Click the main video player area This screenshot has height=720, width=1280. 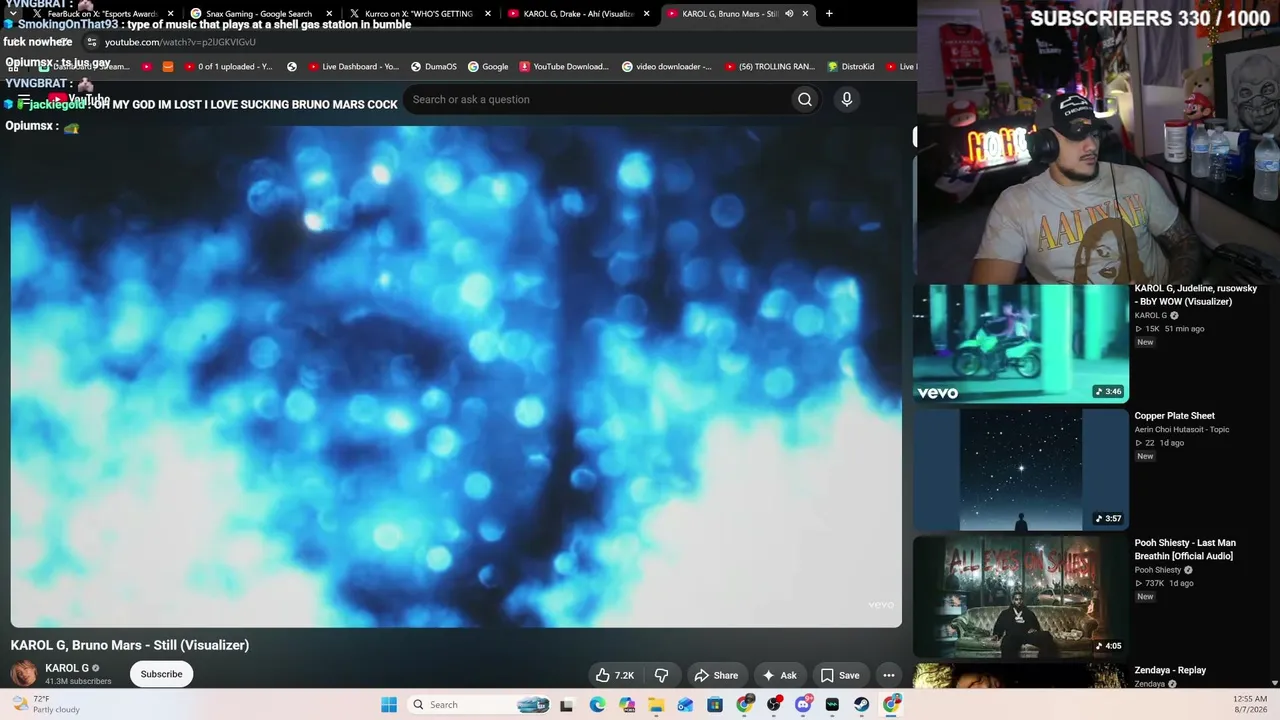[x=456, y=376]
